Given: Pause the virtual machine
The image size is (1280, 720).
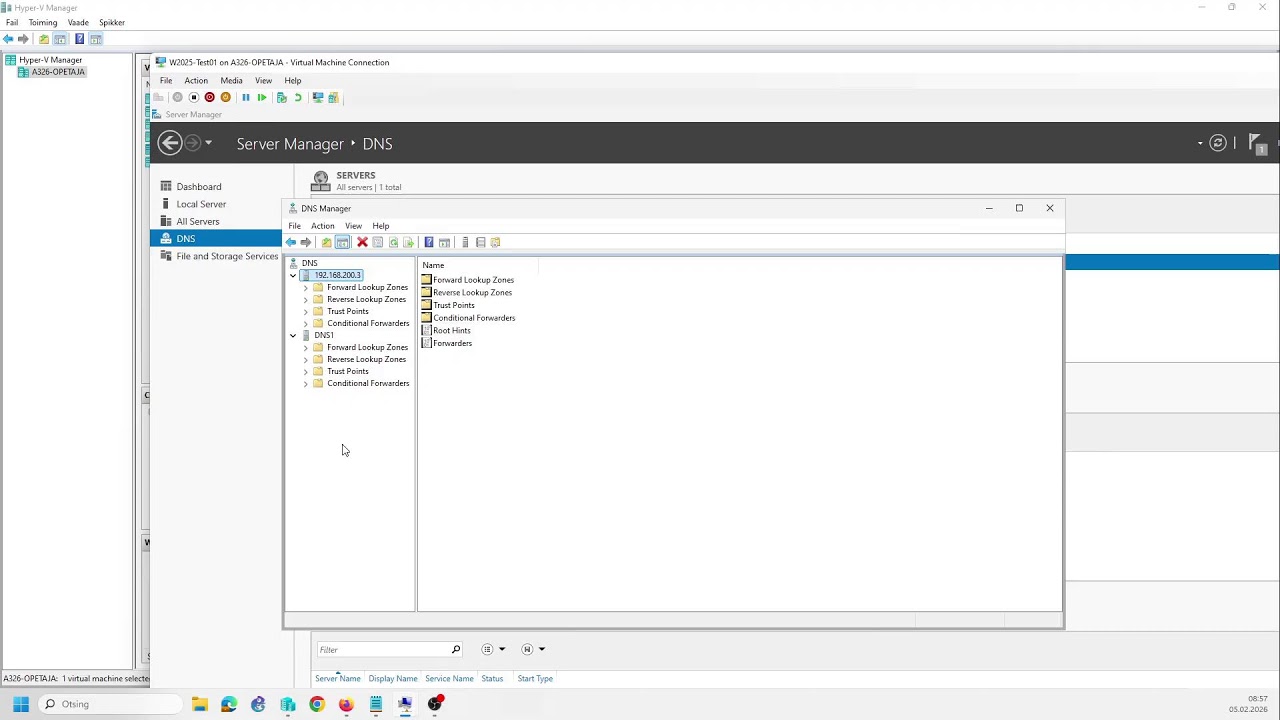Looking at the screenshot, I should 246,97.
